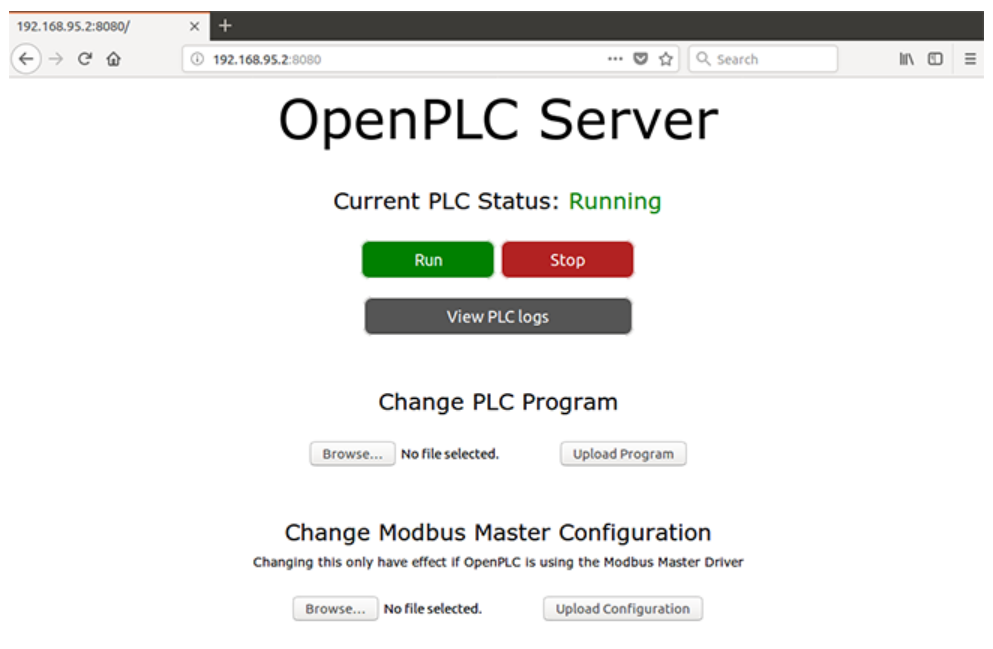Toggle the sidebar view icon
Viewport: 993px width, 649px height.
935,59
